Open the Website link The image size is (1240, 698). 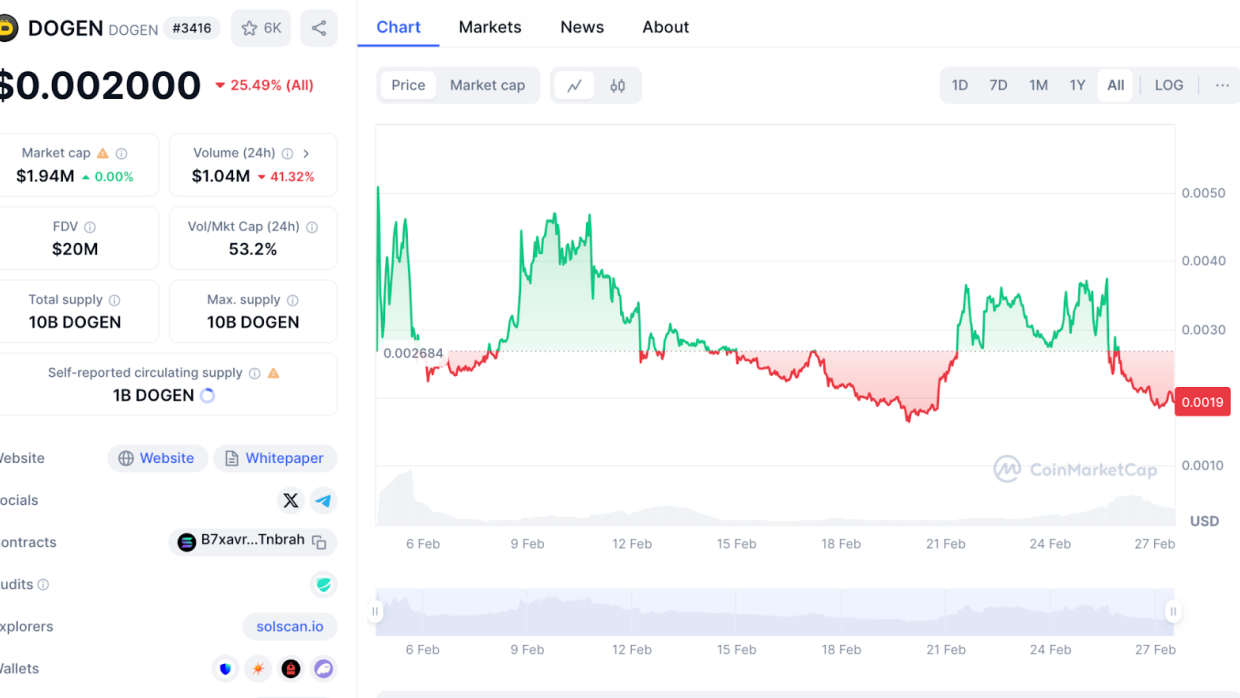click(x=158, y=458)
